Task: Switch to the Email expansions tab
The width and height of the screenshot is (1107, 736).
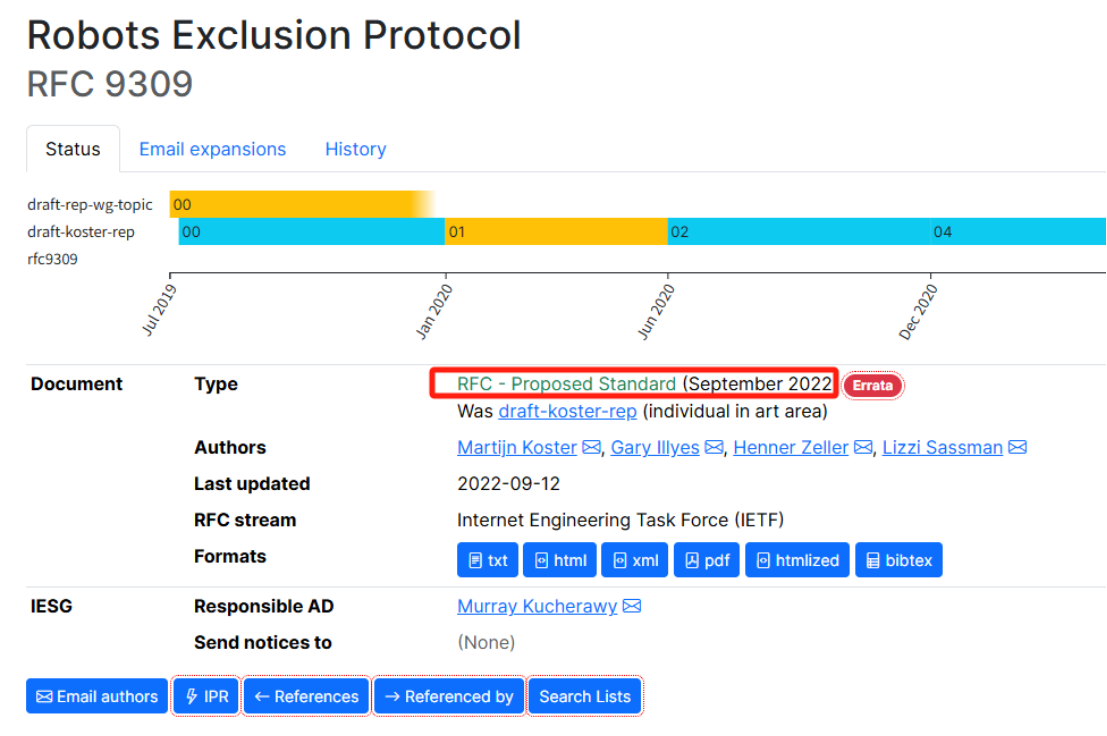Action: click(212, 149)
